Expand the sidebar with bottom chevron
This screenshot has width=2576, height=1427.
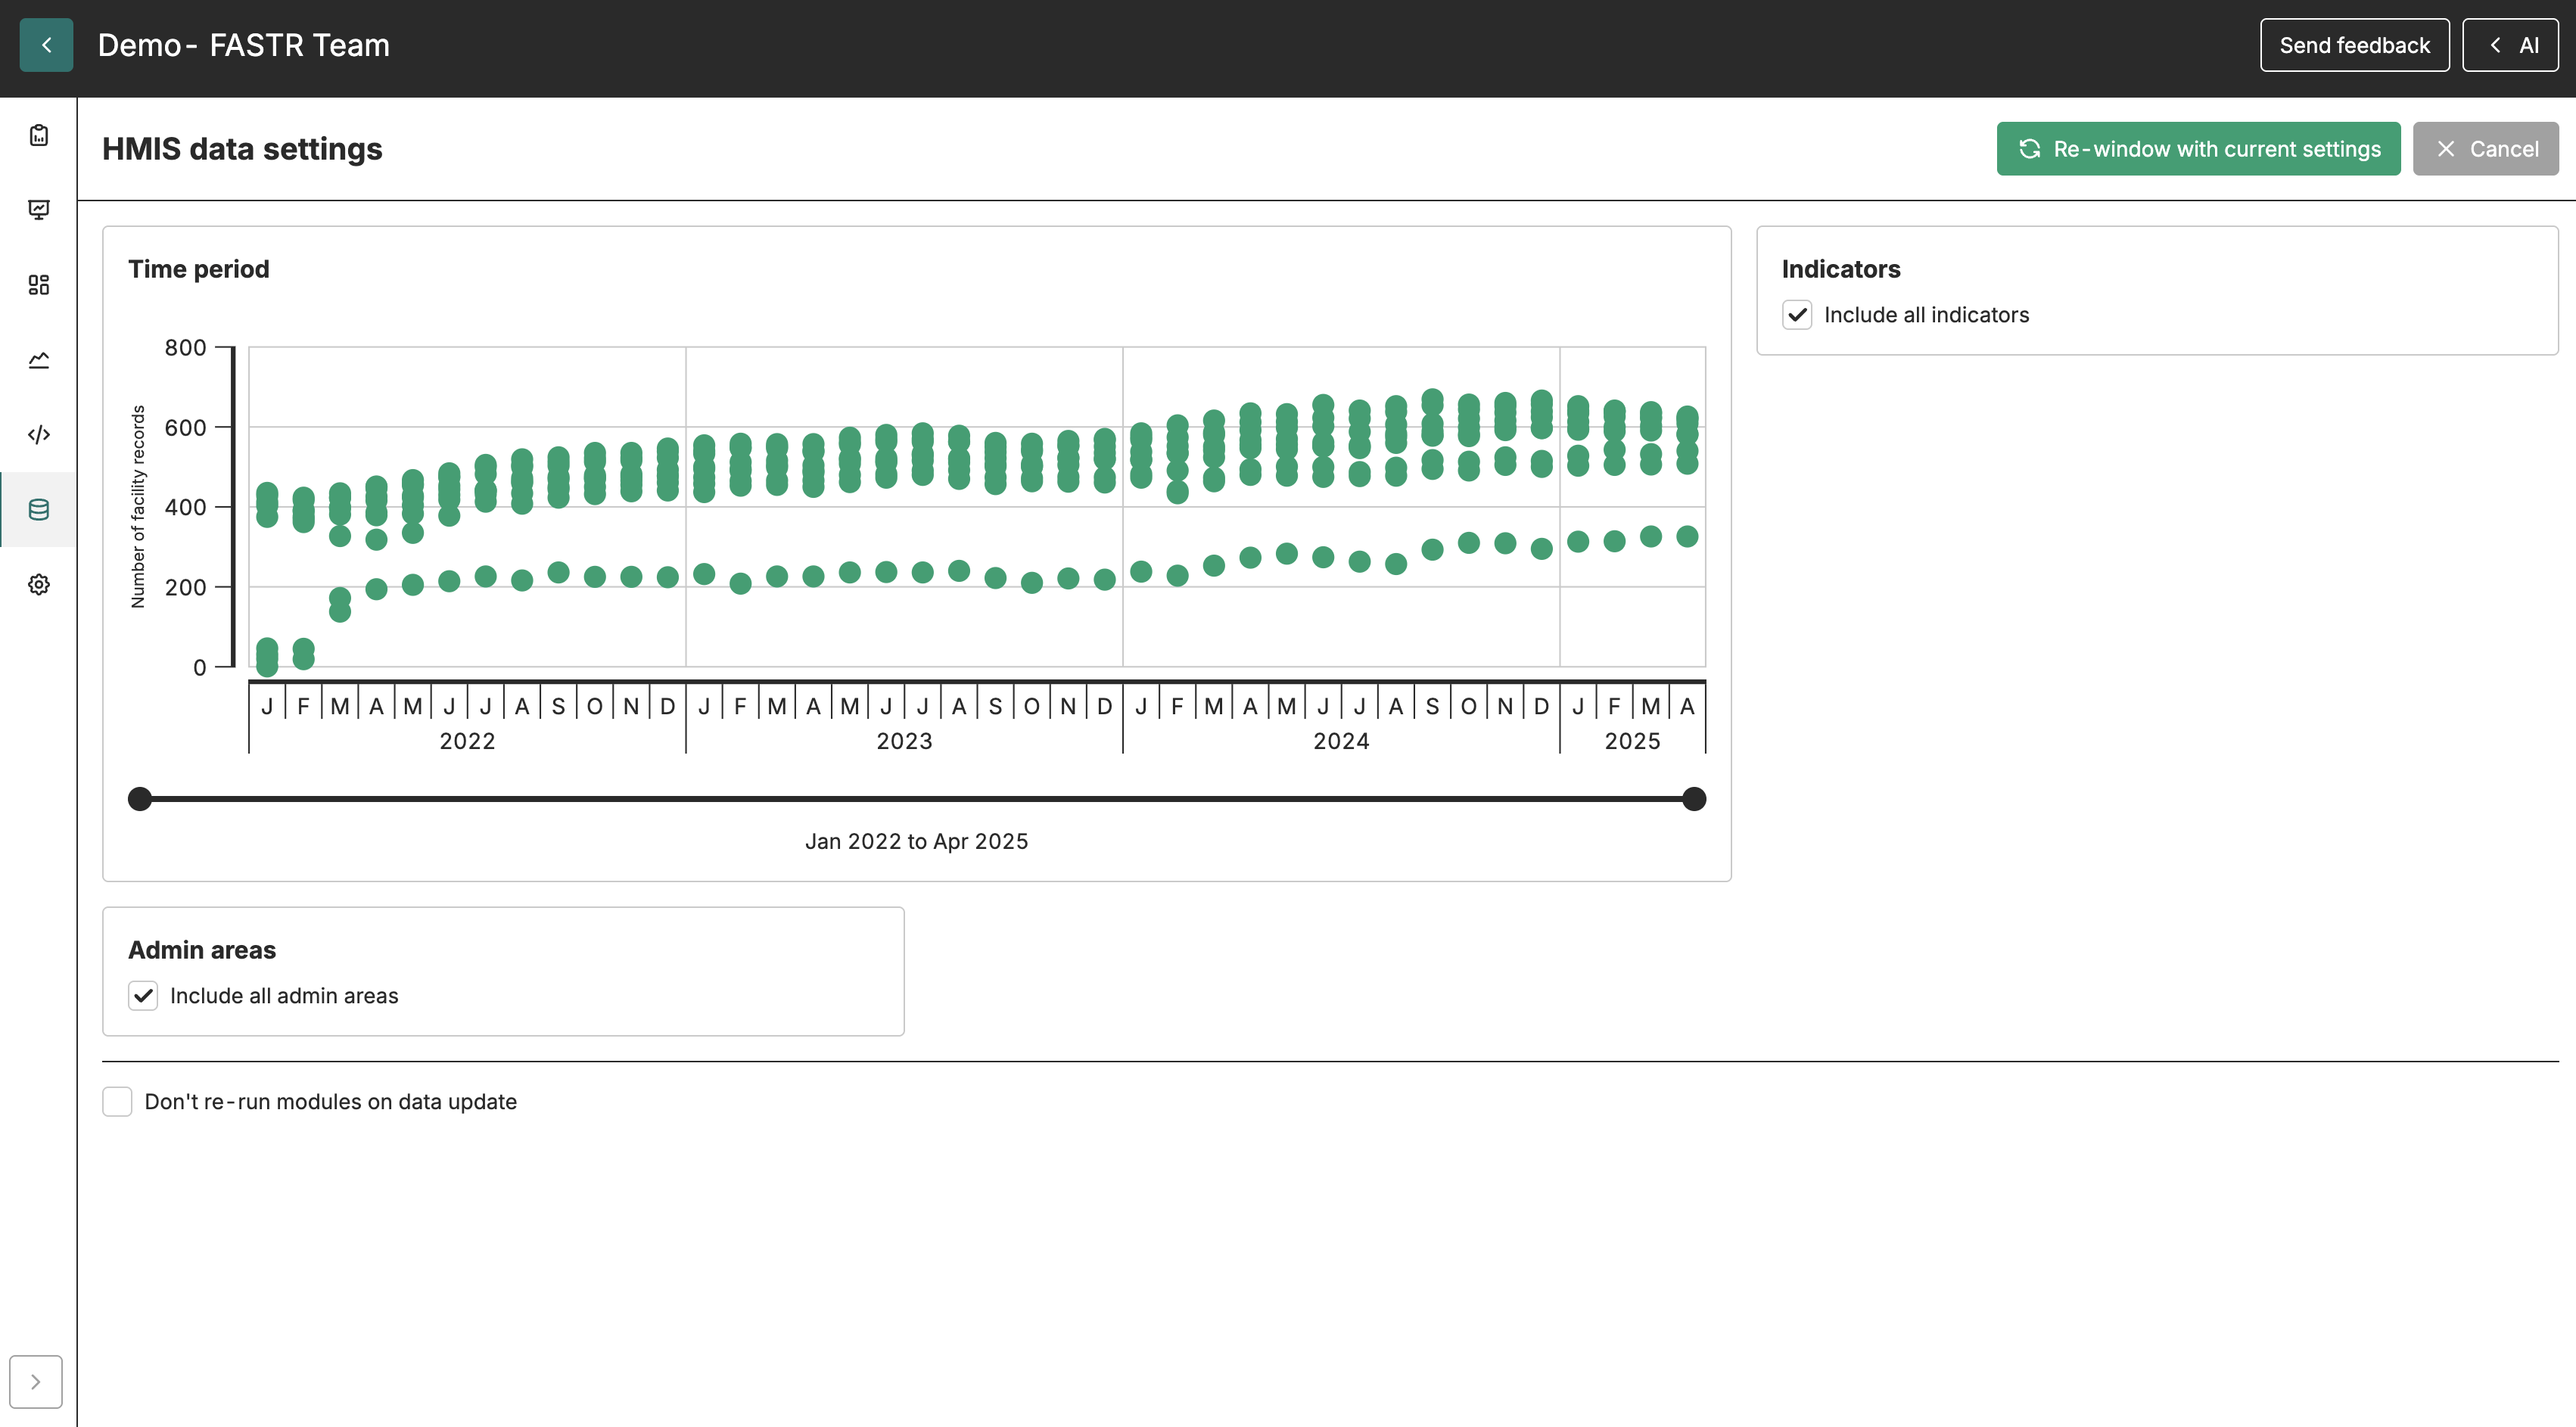(36, 1382)
